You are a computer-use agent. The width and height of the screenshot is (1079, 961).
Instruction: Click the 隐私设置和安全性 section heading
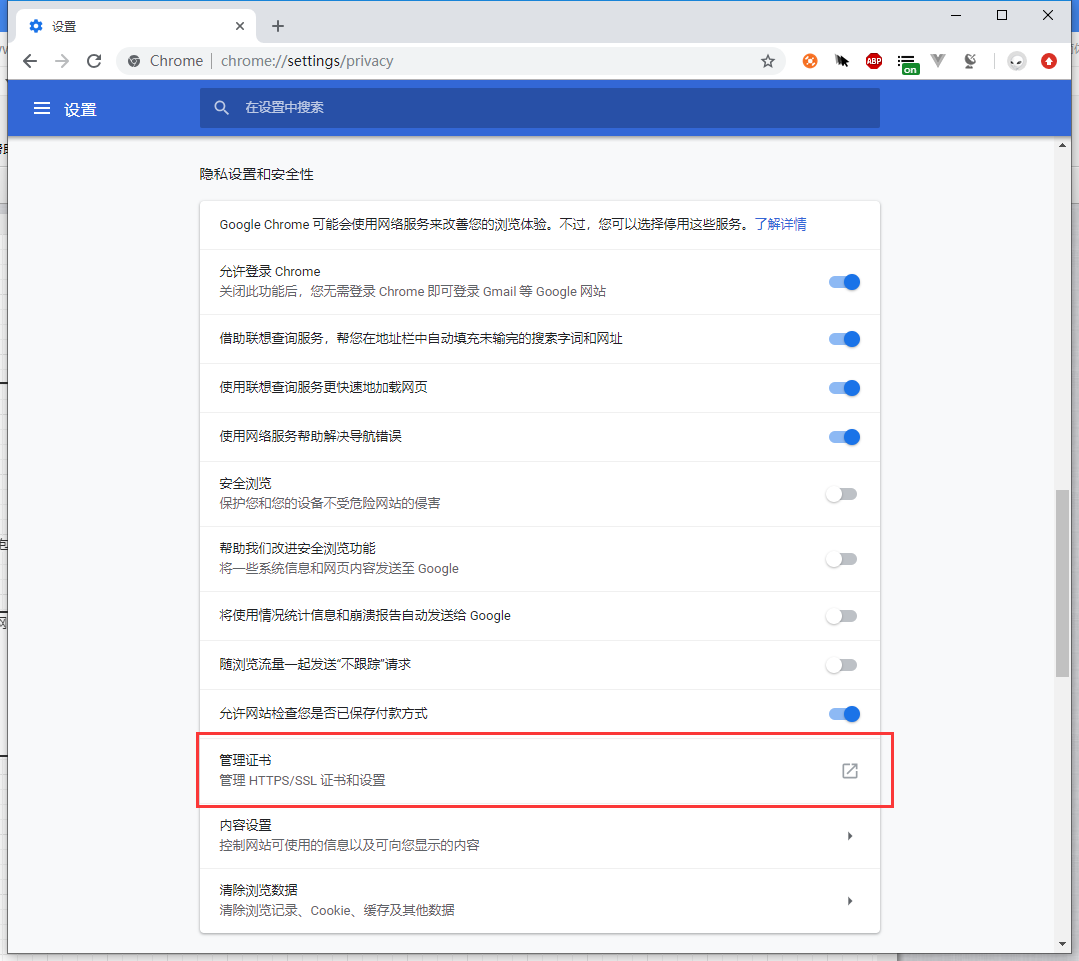coord(257,175)
